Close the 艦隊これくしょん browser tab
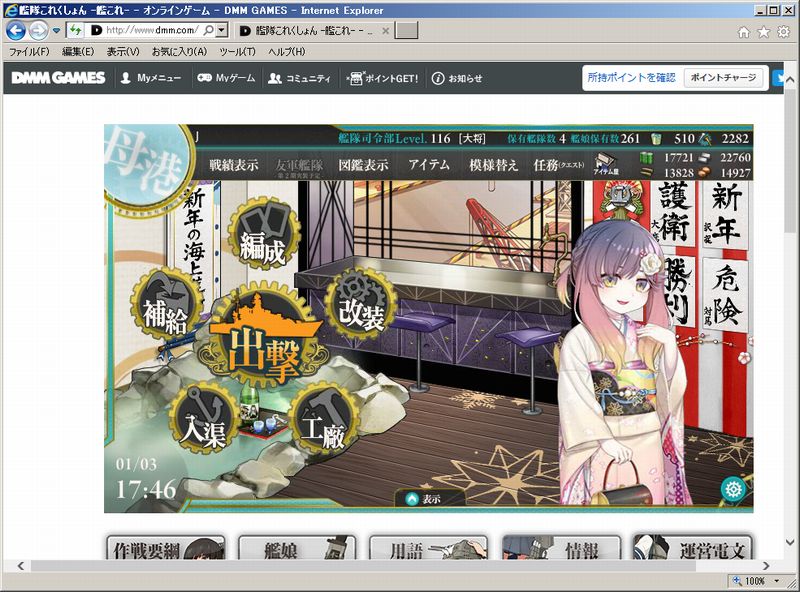Viewport: 800px width, 592px height. click(386, 31)
